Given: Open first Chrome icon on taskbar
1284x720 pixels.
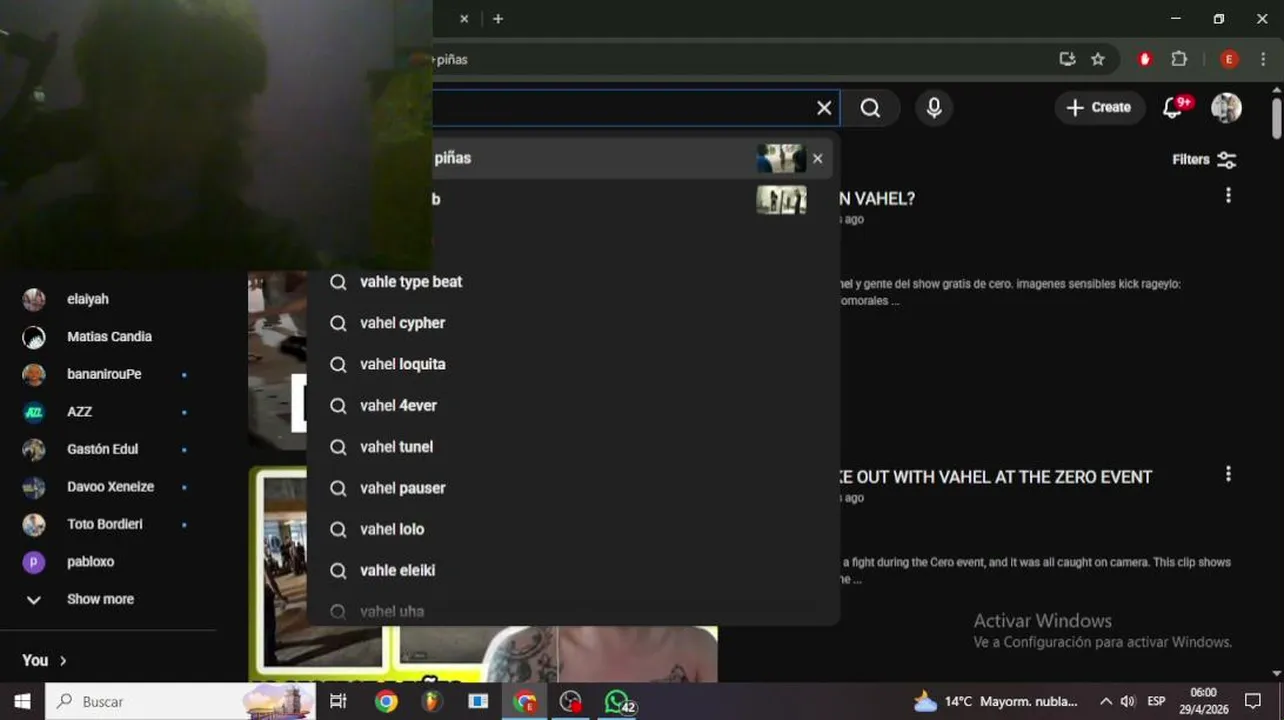Looking at the screenshot, I should tap(386, 701).
